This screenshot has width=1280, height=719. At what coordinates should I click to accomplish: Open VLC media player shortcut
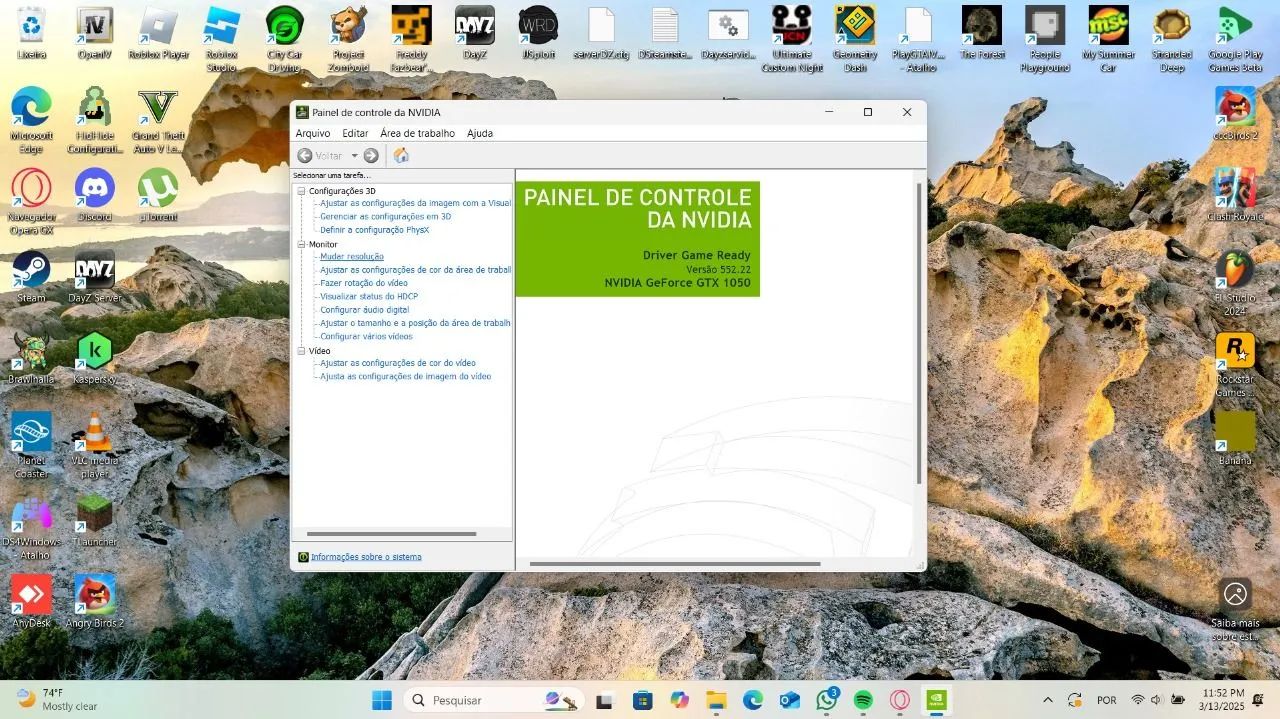[95, 433]
